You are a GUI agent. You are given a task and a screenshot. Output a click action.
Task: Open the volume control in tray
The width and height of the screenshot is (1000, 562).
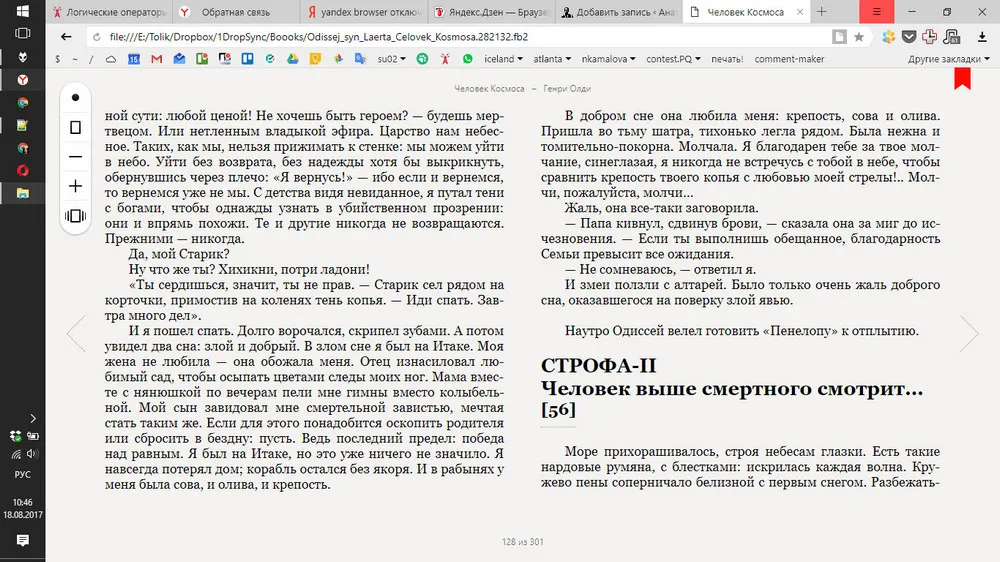tap(32, 454)
